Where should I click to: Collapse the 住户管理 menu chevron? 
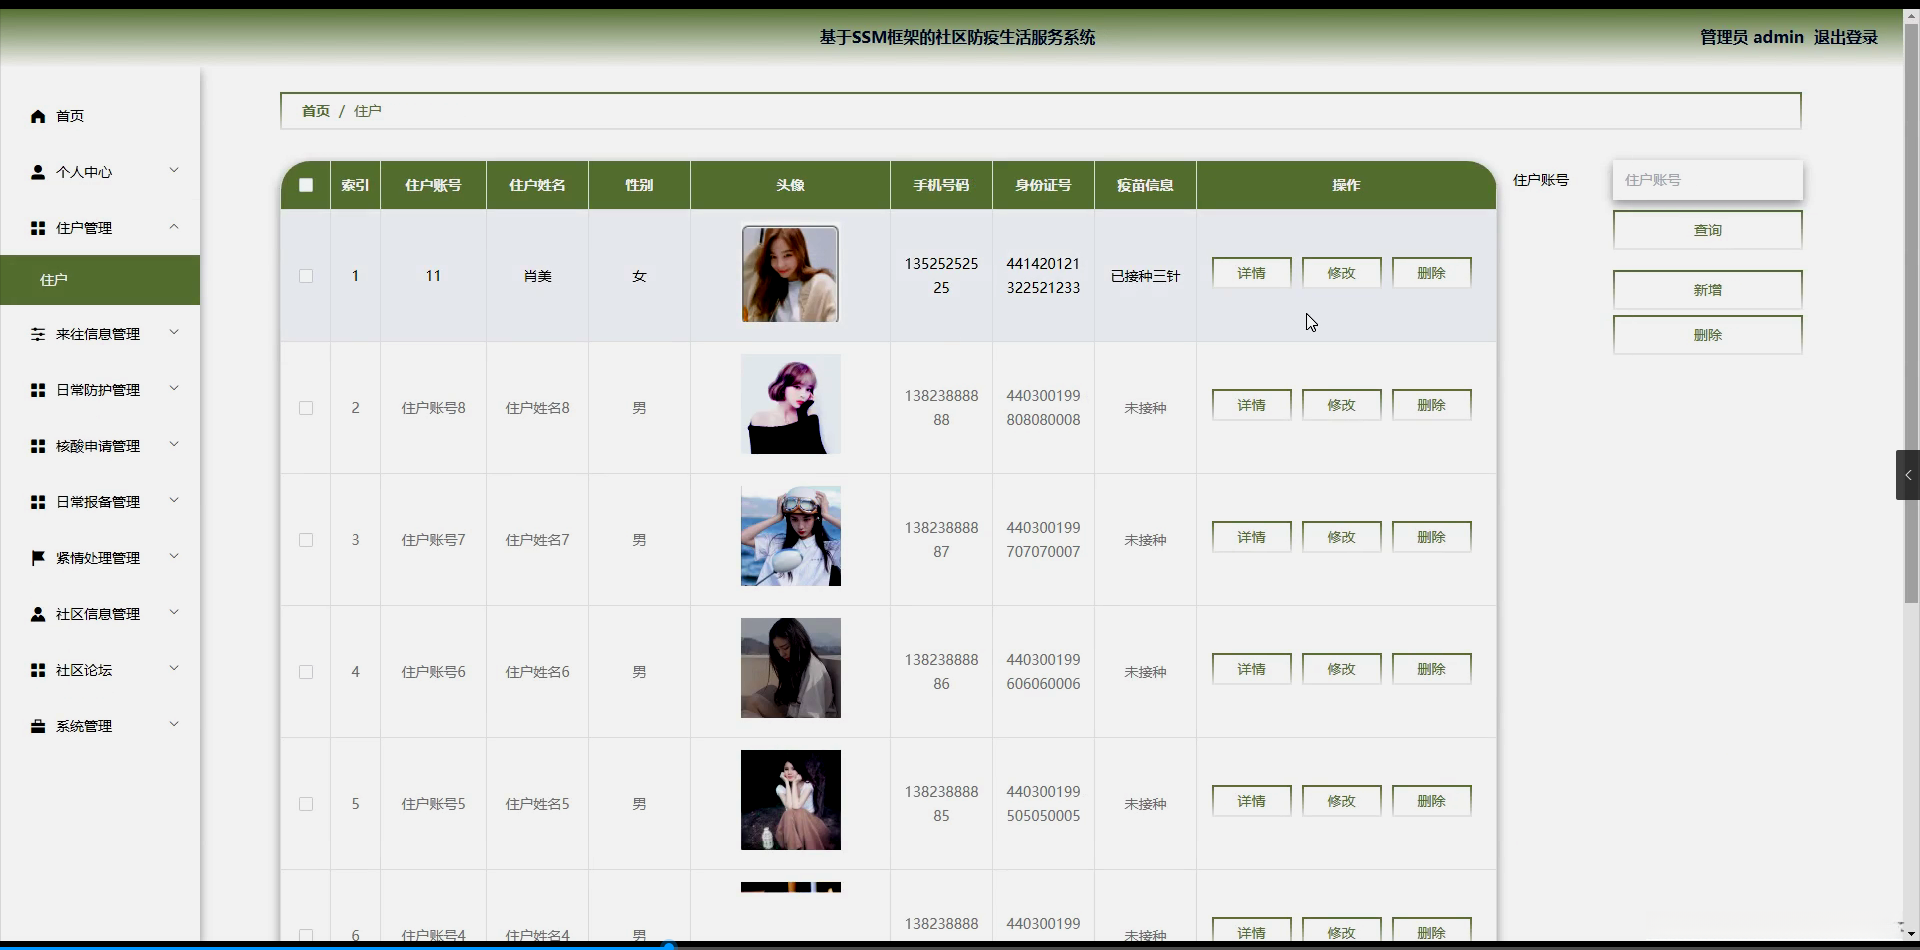pyautogui.click(x=174, y=227)
